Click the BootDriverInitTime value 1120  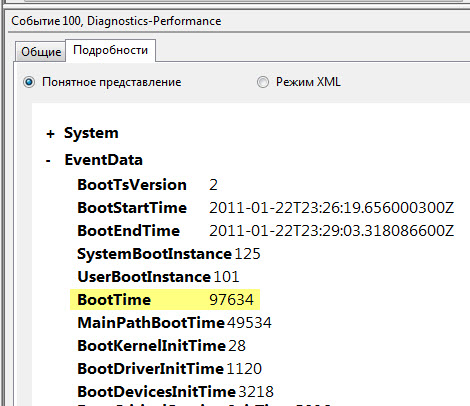(244, 369)
